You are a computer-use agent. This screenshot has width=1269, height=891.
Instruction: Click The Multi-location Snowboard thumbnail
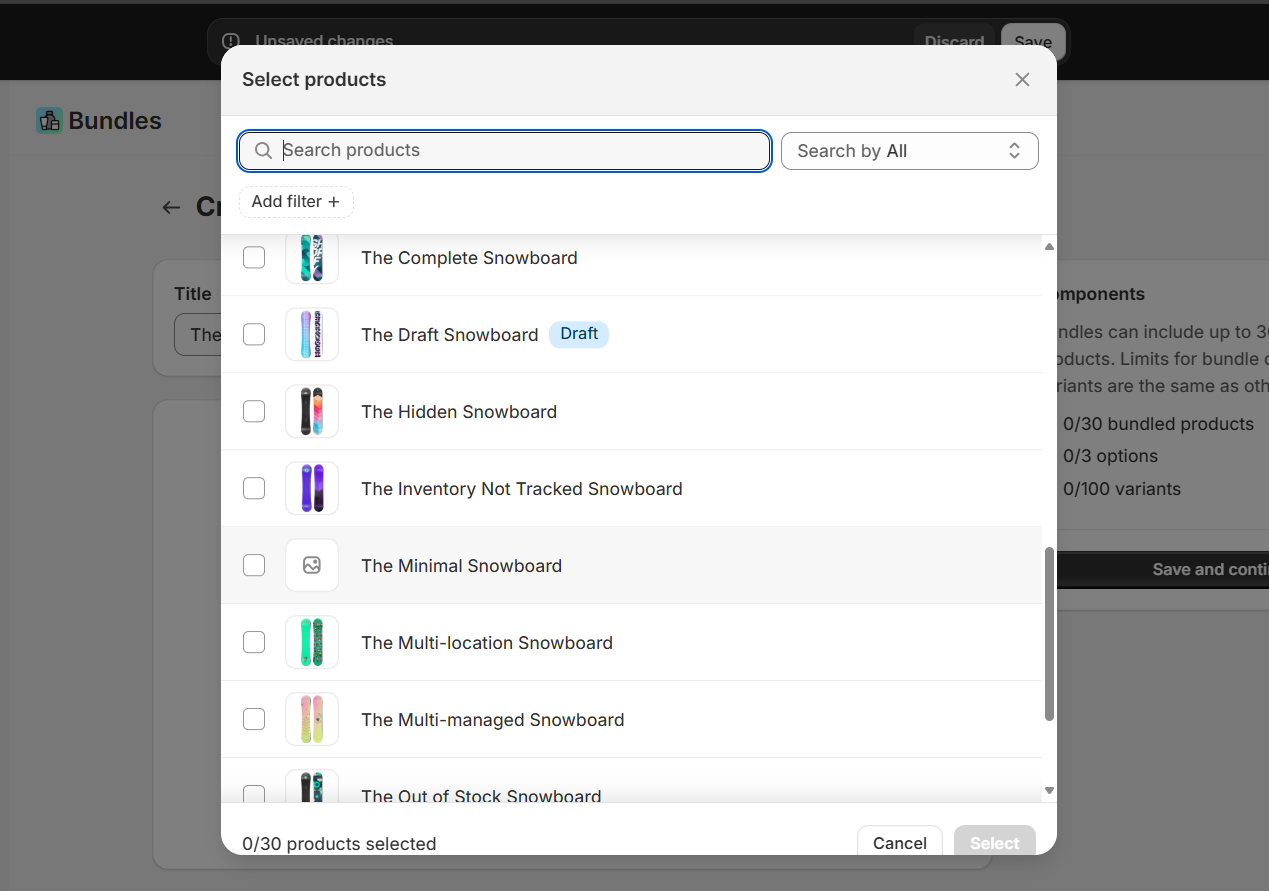click(311, 642)
